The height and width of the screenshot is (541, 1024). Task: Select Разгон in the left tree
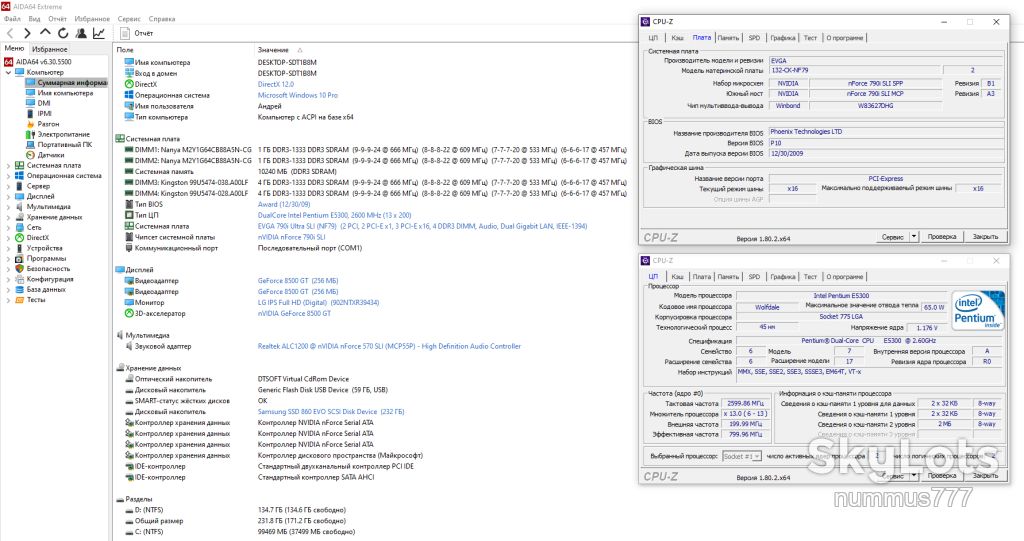pos(48,124)
